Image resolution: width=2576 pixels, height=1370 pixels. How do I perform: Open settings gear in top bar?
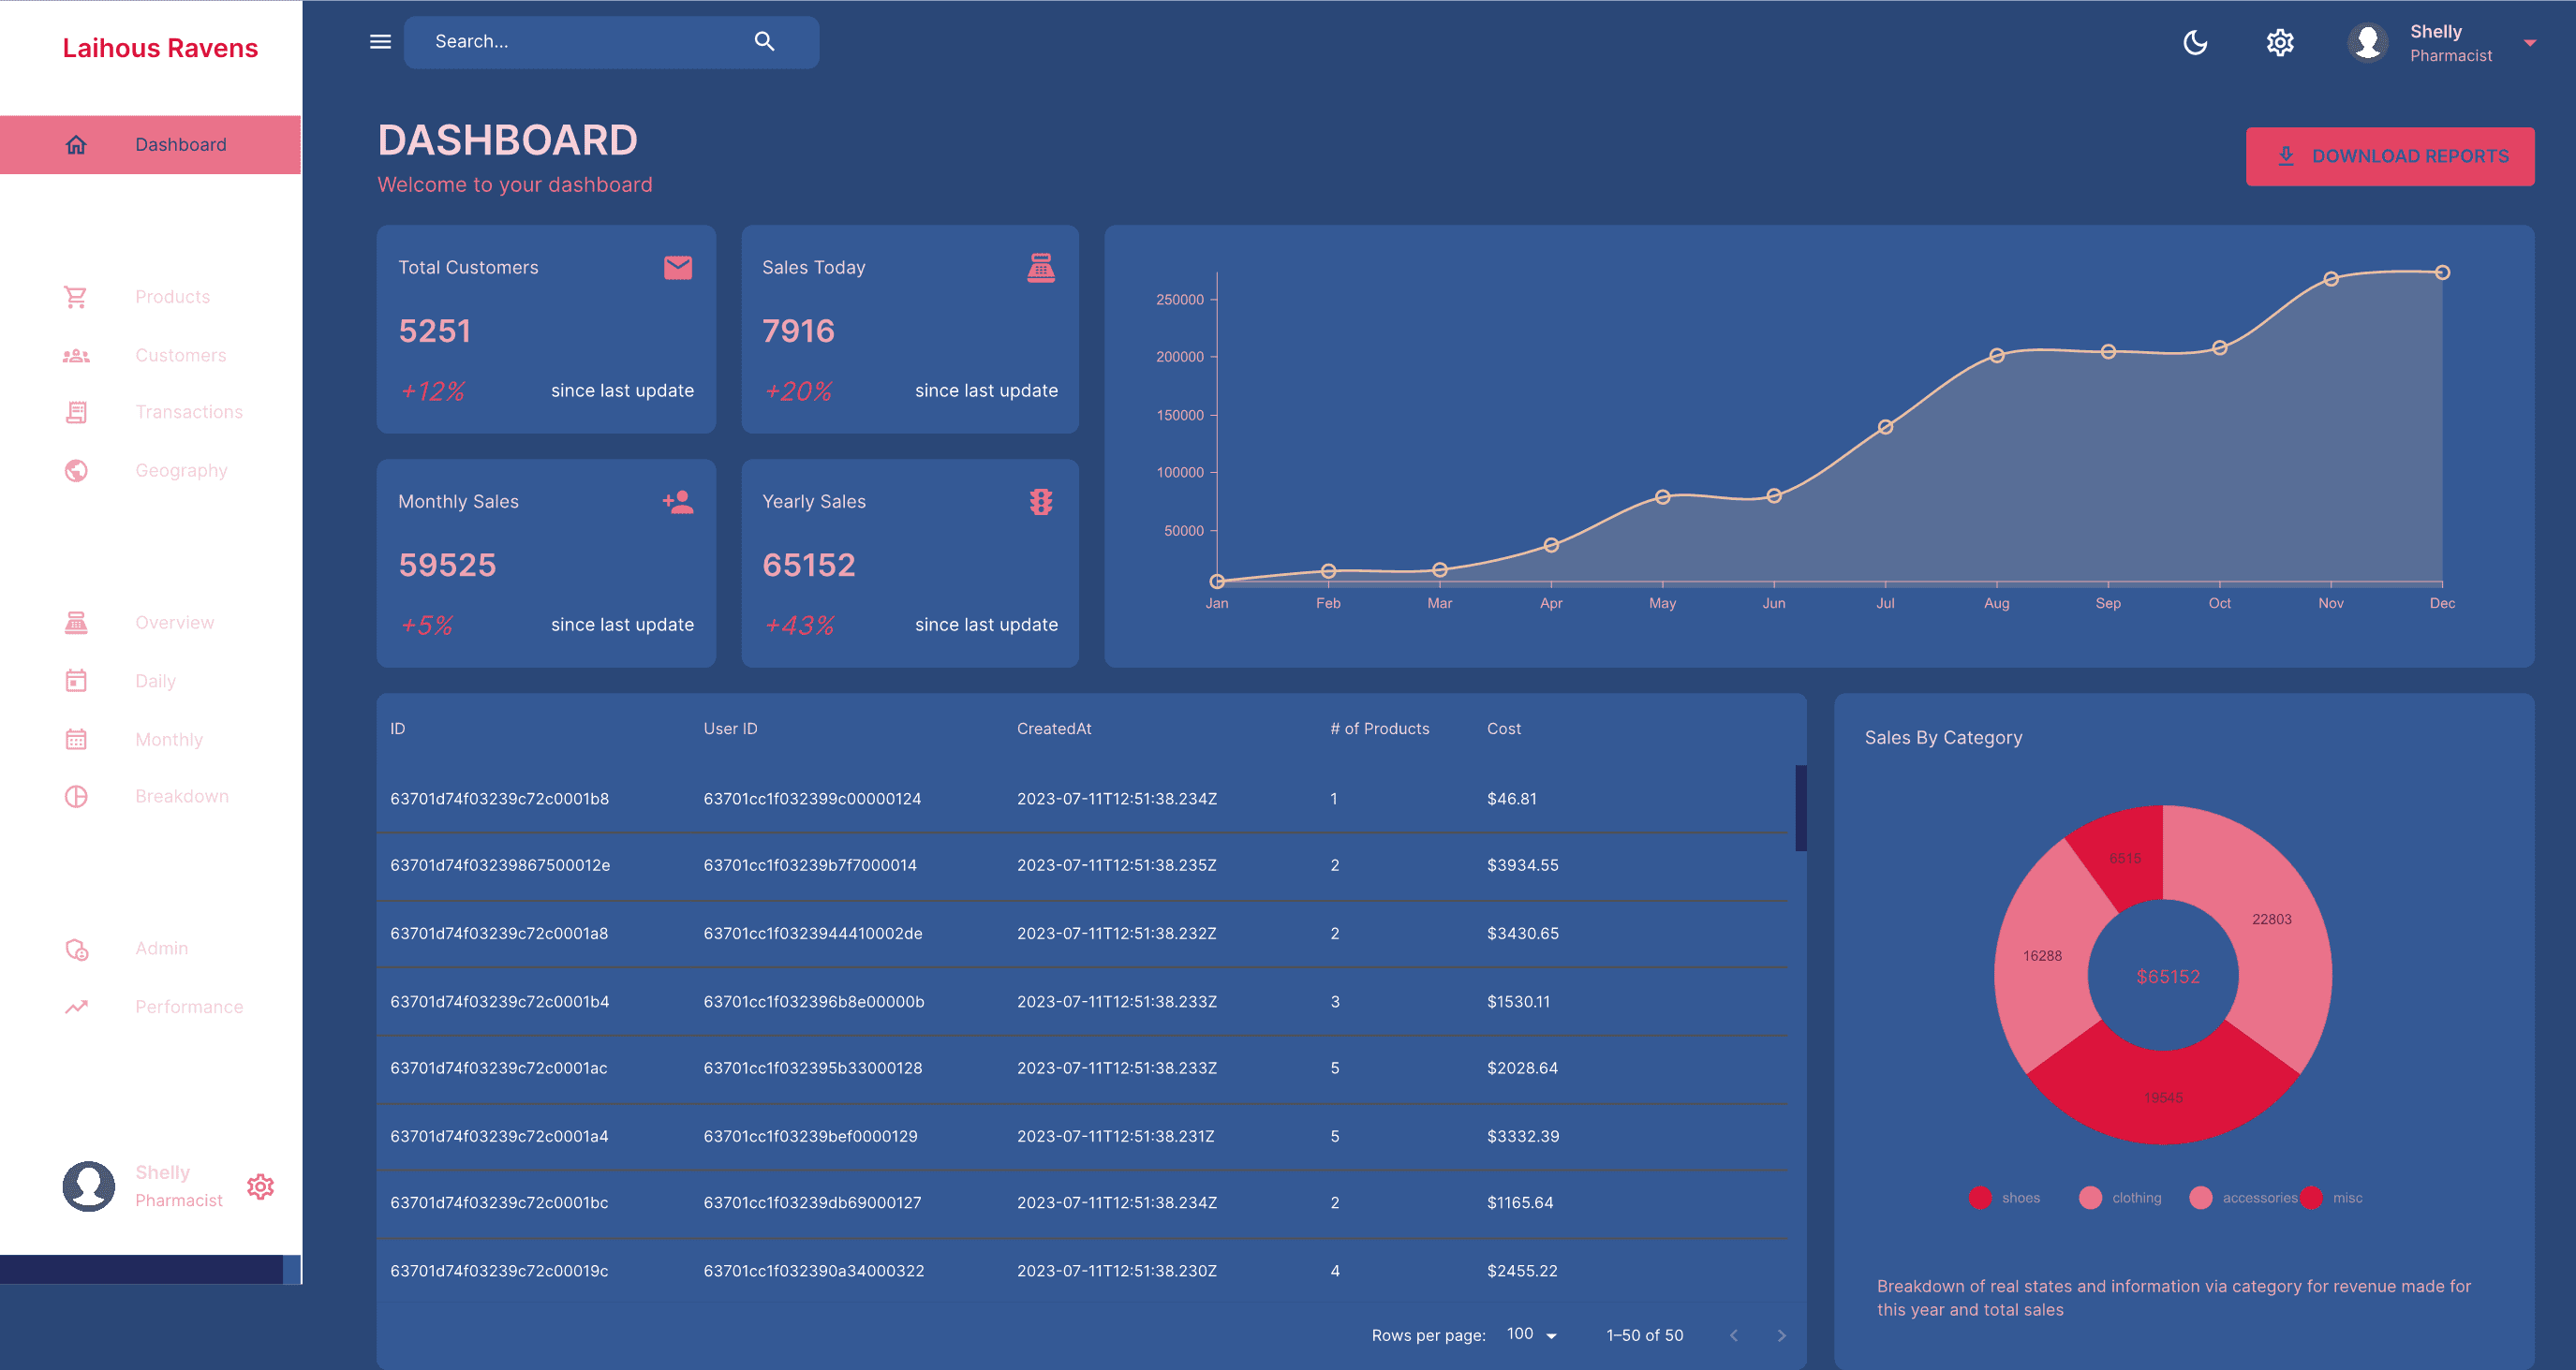pyautogui.click(x=2280, y=43)
